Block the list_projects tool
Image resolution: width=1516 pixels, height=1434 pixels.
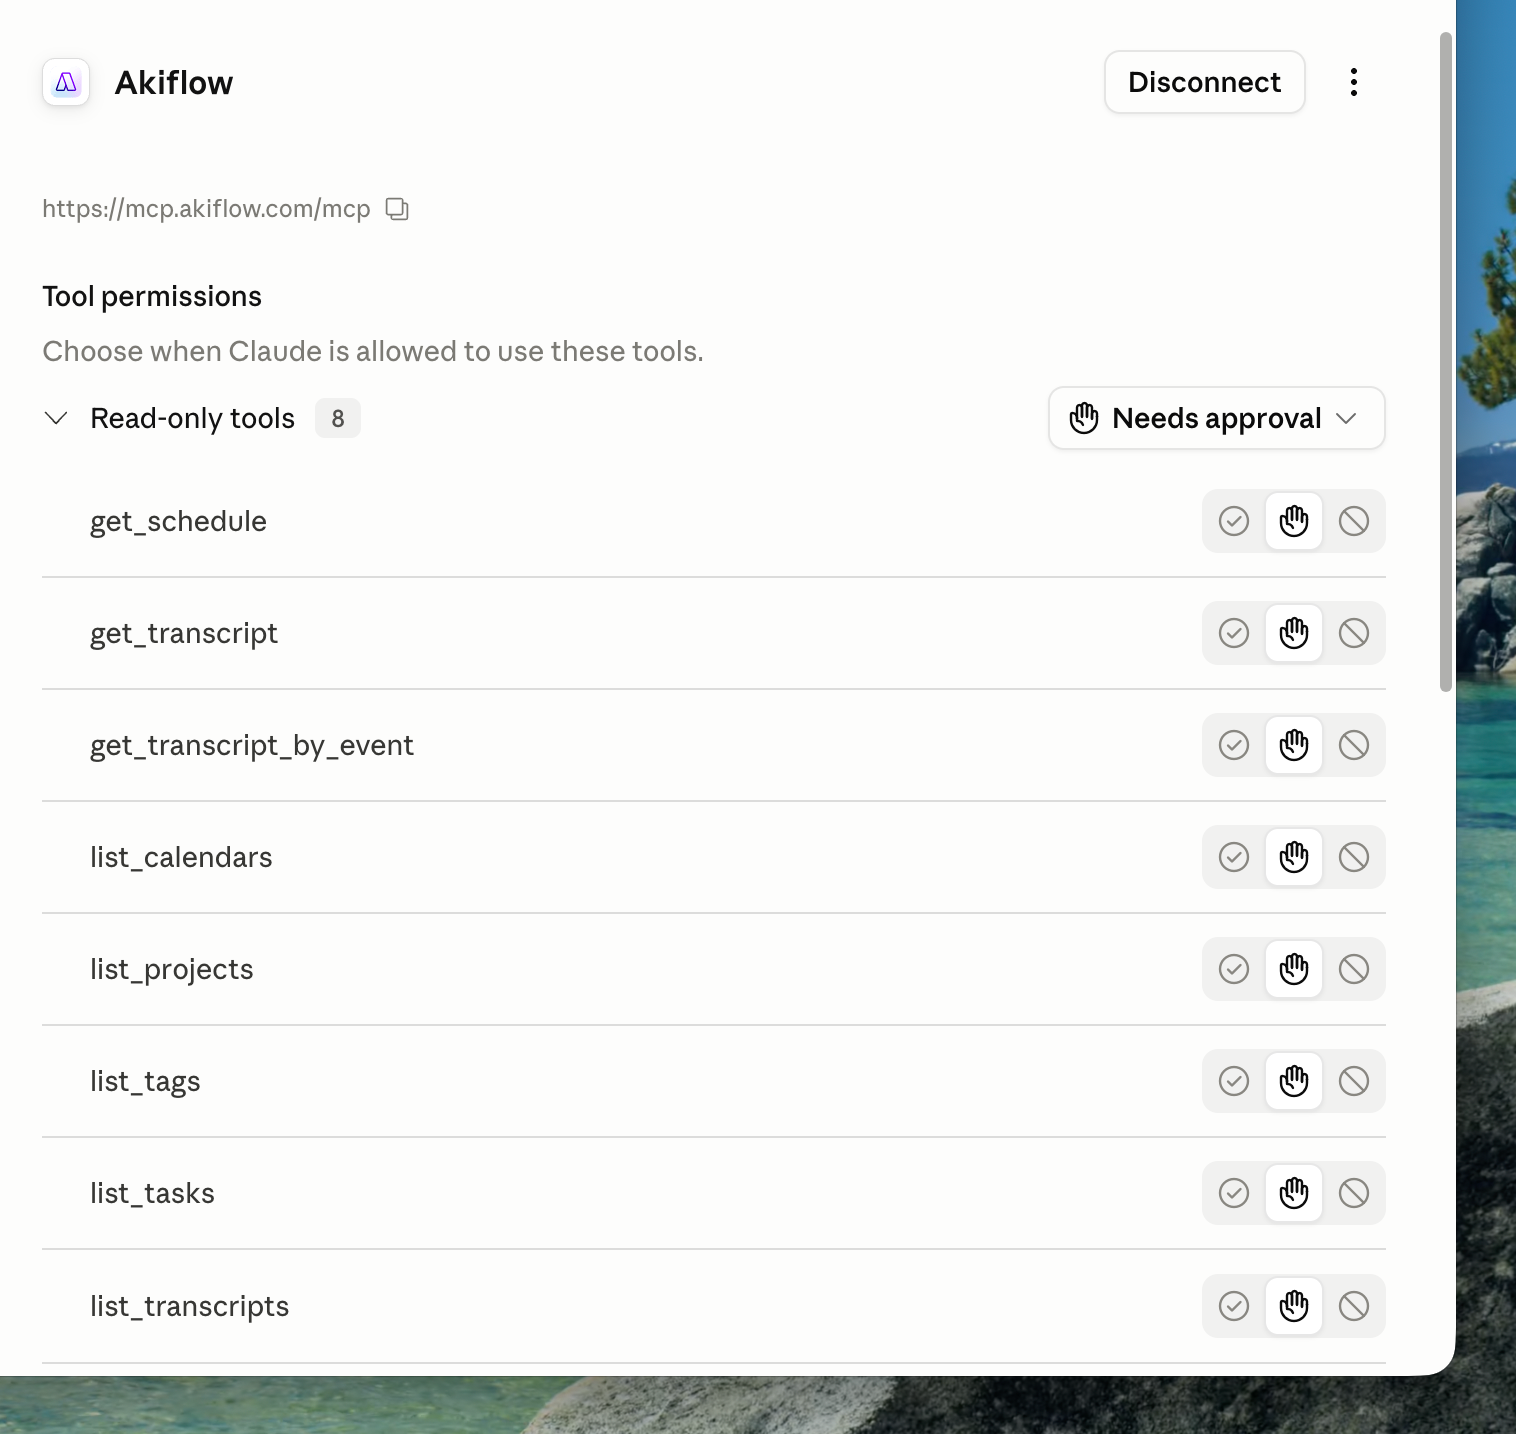coord(1354,969)
